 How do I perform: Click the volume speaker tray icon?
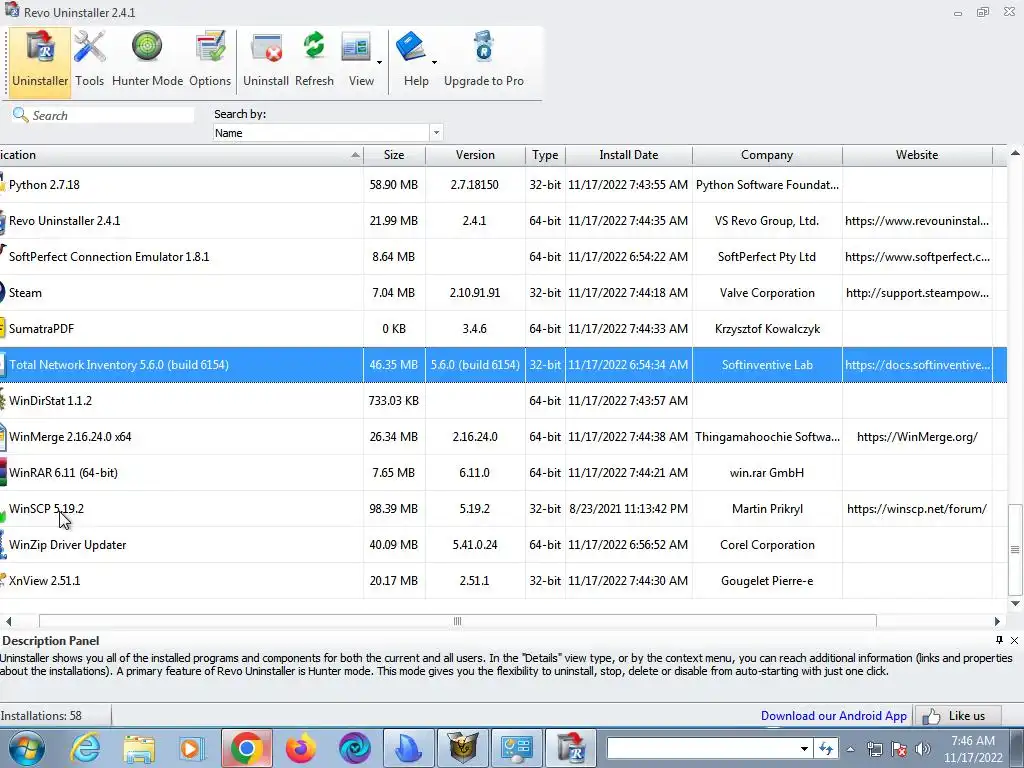tap(923, 749)
